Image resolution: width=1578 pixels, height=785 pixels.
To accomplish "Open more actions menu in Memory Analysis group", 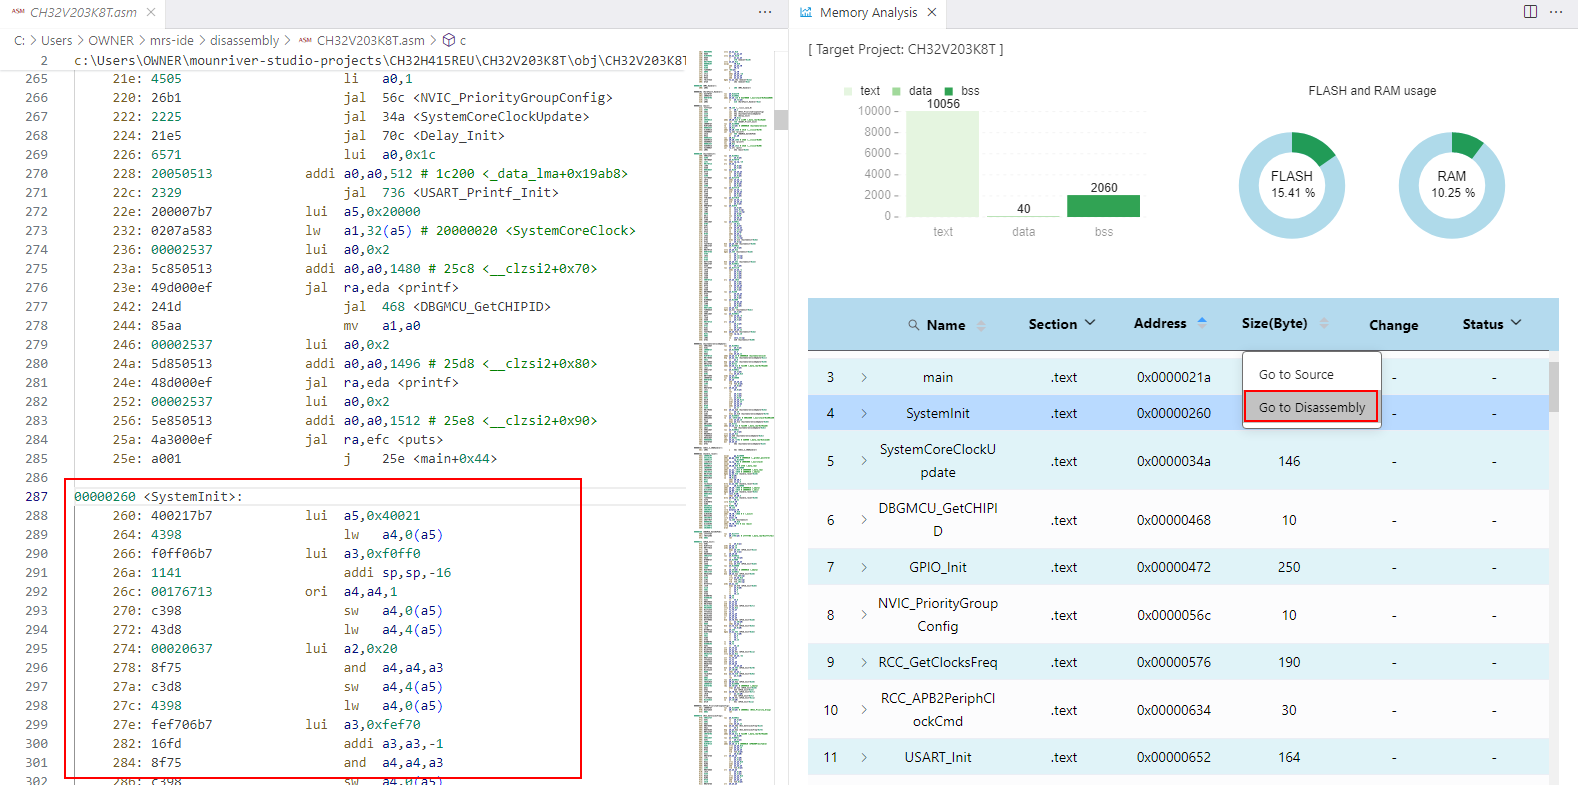I will [1556, 12].
